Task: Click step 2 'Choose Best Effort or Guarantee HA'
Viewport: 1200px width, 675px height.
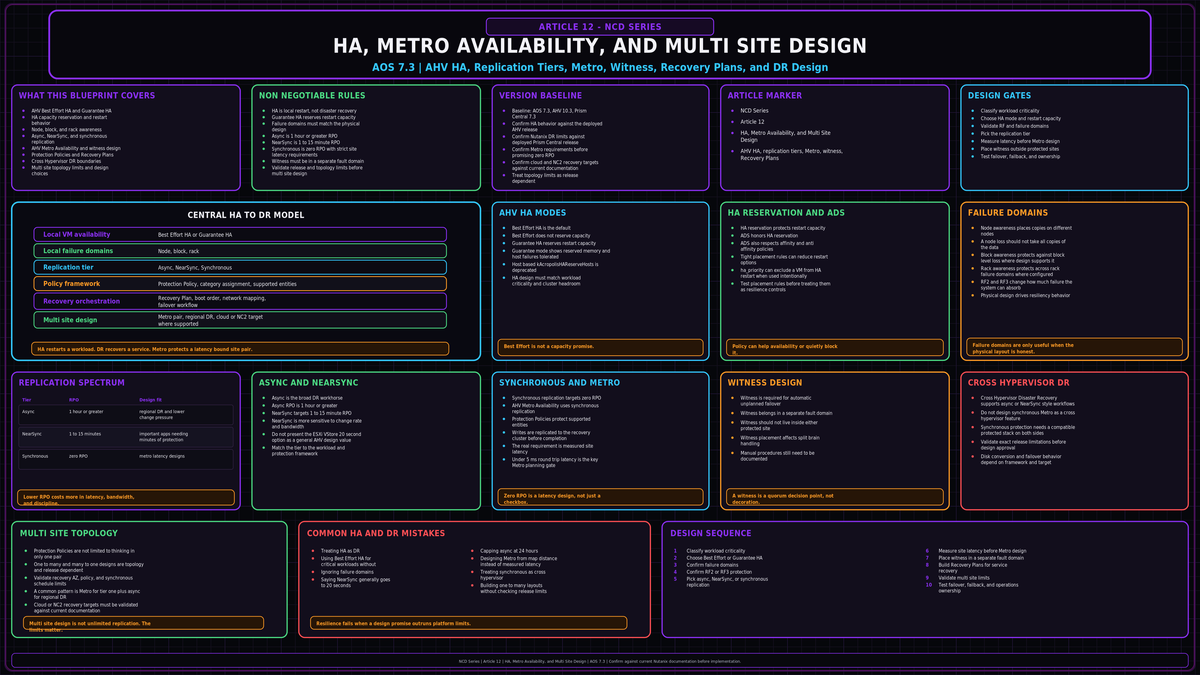Action: click(724, 558)
